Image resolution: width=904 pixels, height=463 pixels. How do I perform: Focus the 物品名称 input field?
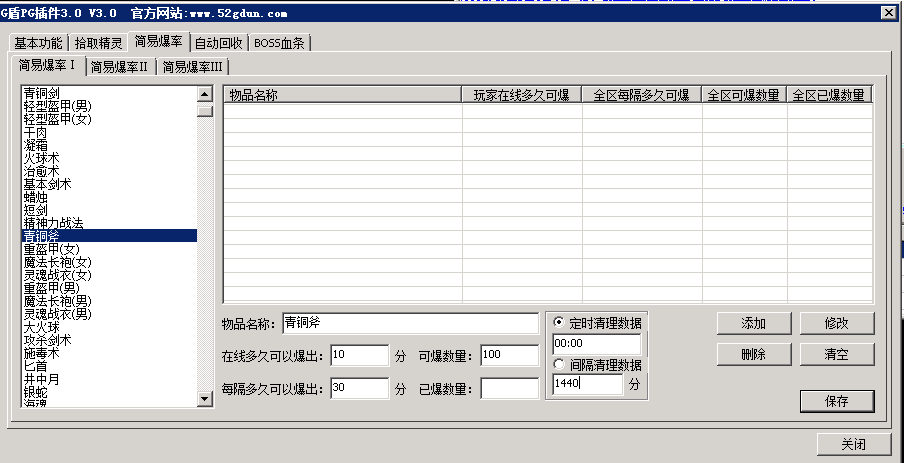410,323
